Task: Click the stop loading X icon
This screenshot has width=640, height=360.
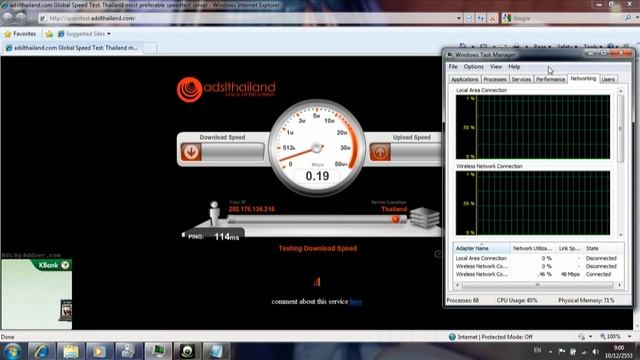Action: click(492, 18)
